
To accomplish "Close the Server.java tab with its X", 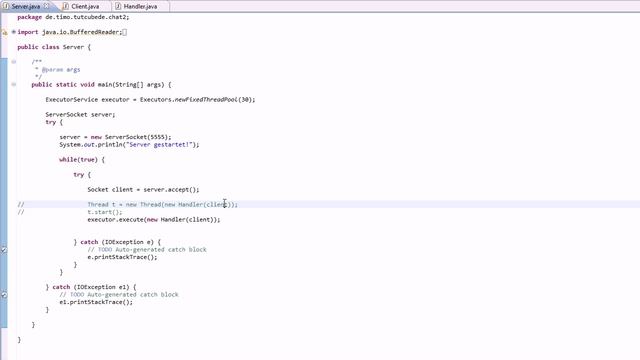I will pyautogui.click(x=46, y=6).
